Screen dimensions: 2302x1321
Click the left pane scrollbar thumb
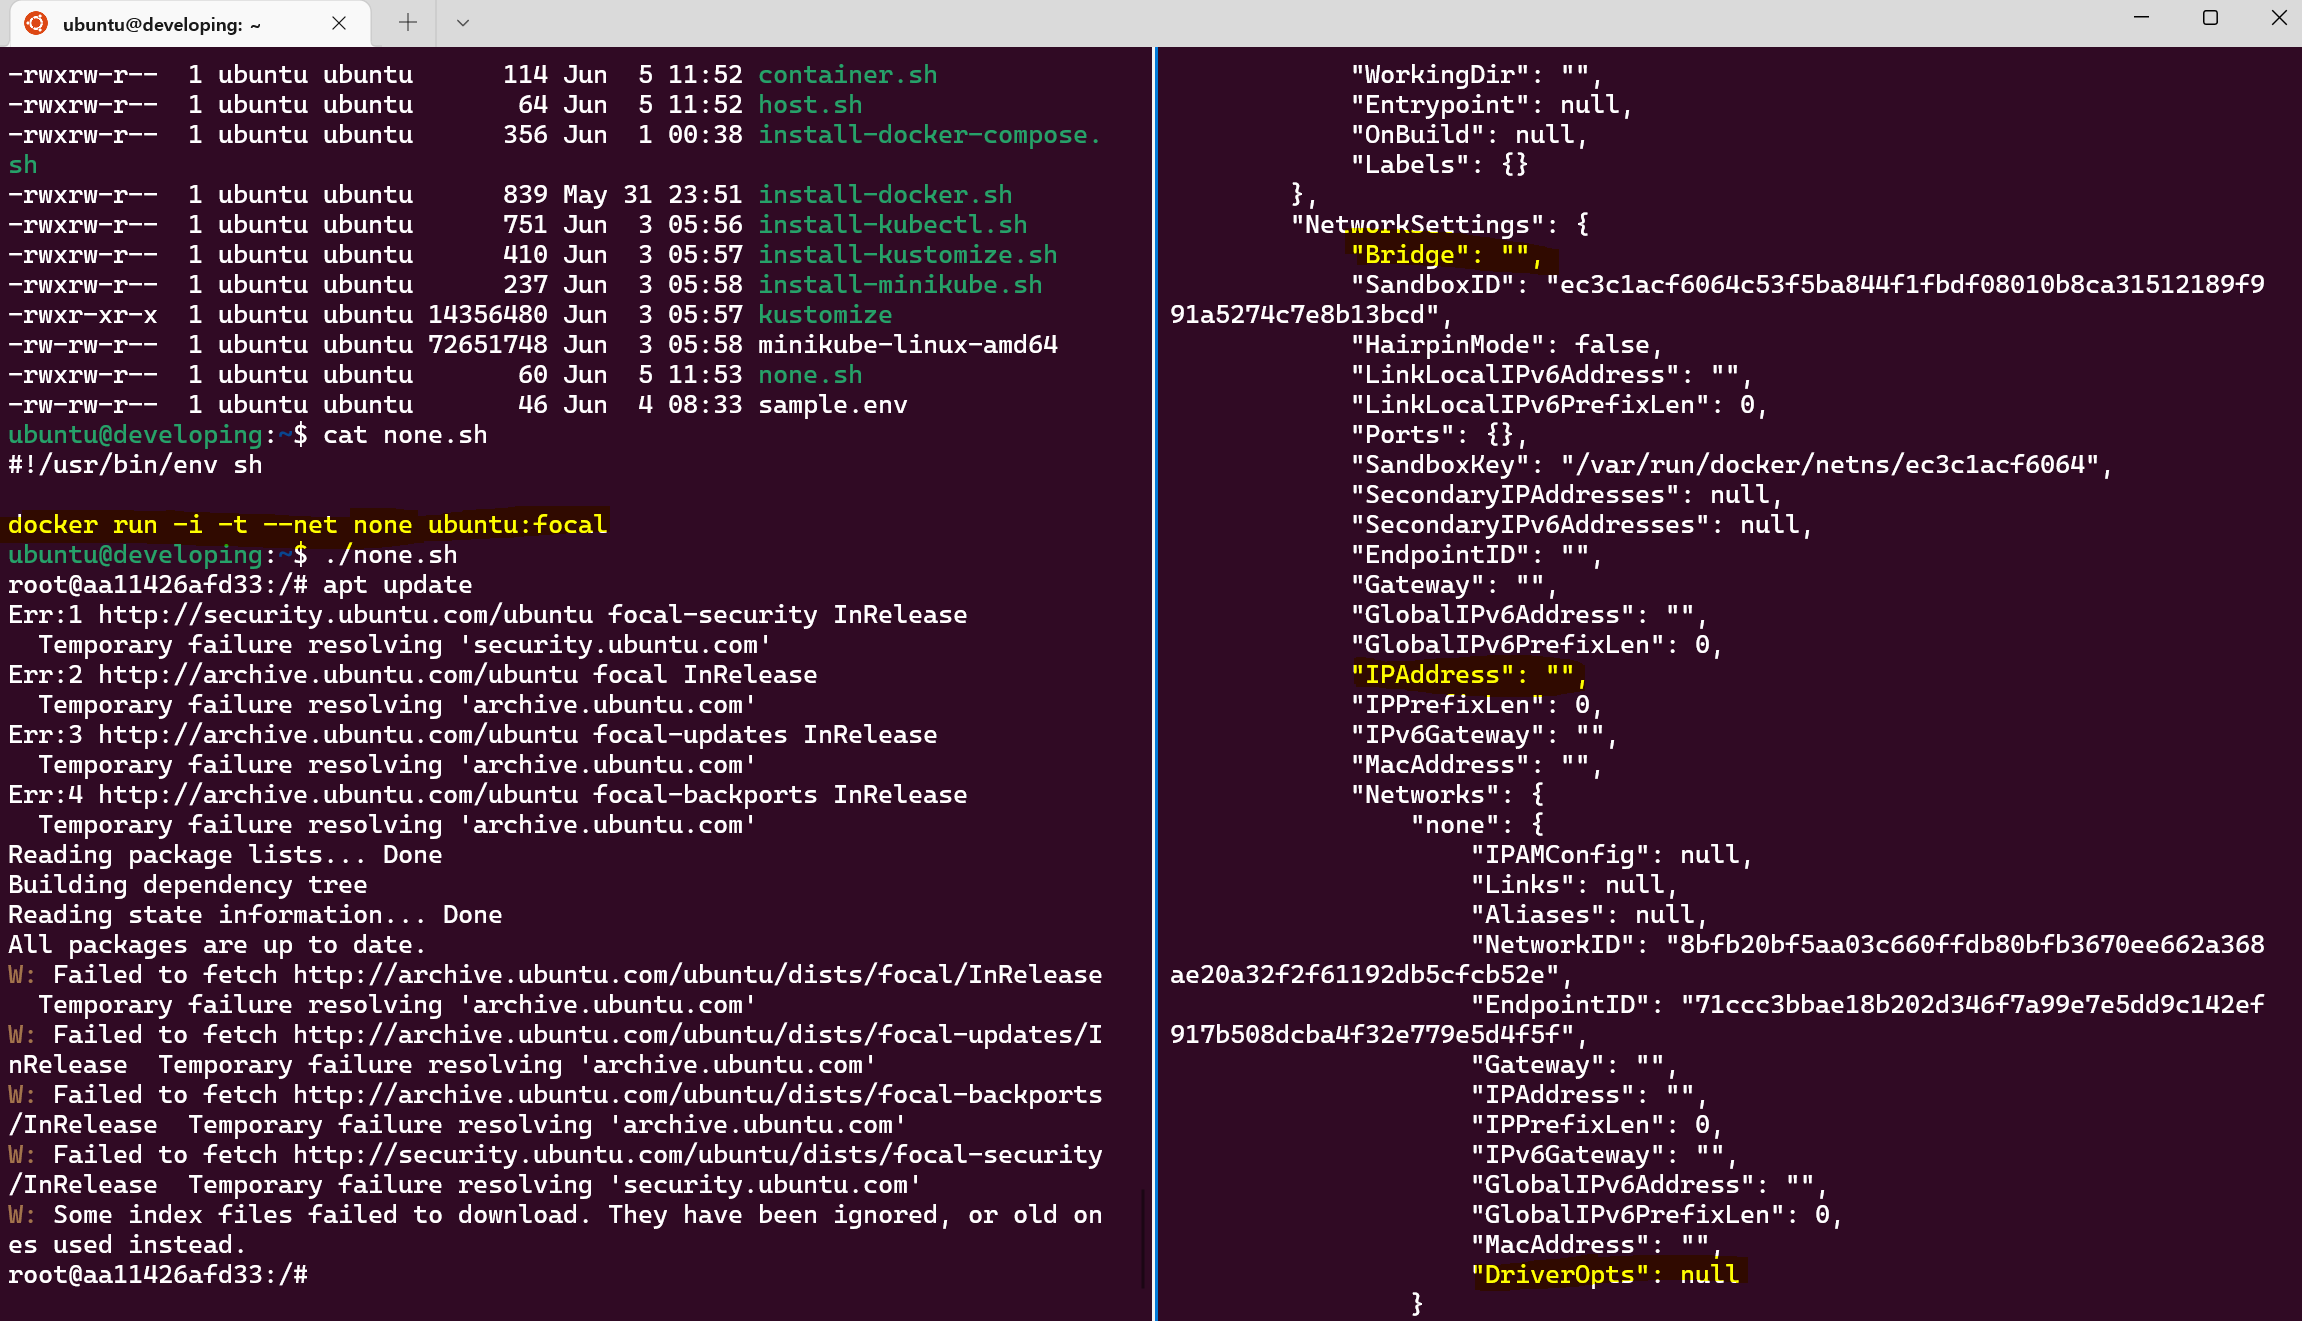[1142, 1238]
